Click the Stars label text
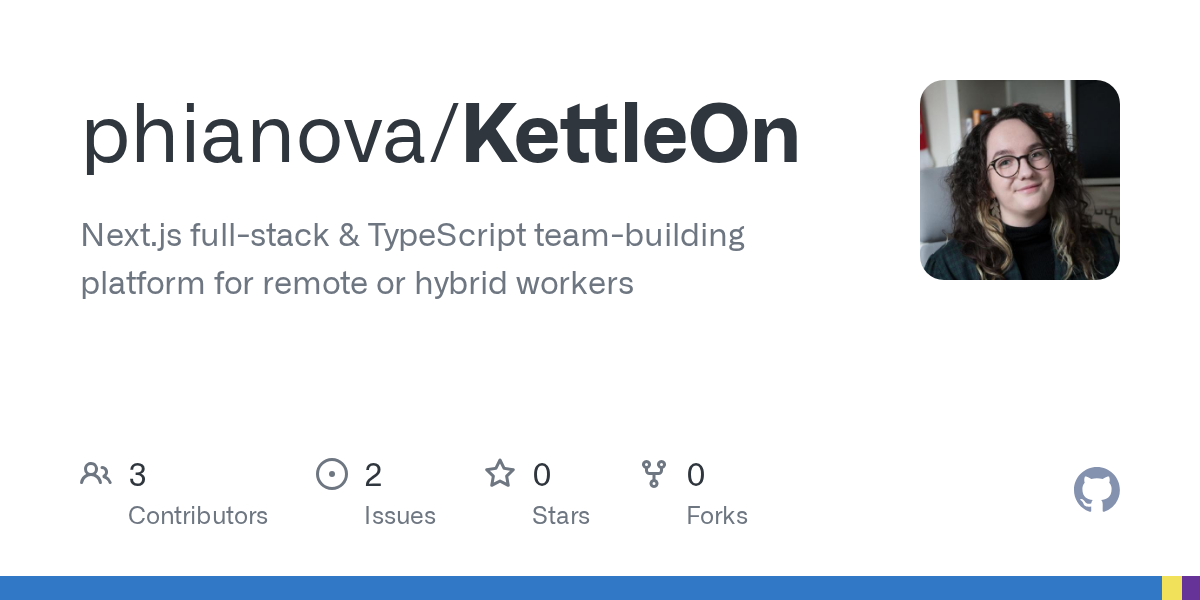 tap(561, 516)
